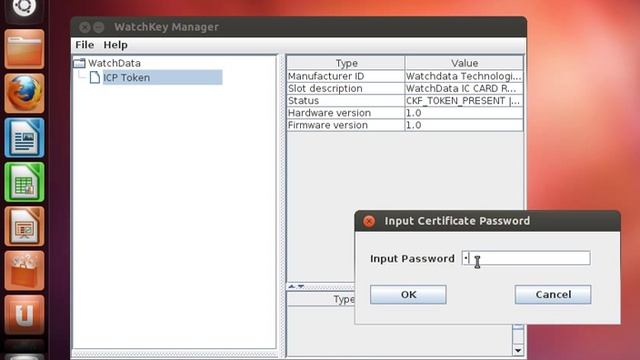Select the Slot description cell

click(346, 89)
